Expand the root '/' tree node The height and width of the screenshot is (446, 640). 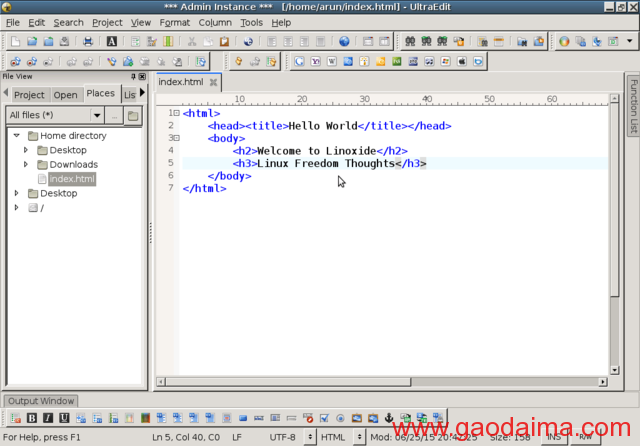pos(17,208)
